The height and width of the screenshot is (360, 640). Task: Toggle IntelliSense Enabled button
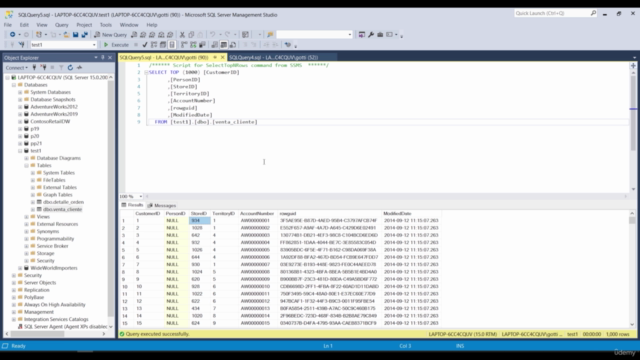172,45
